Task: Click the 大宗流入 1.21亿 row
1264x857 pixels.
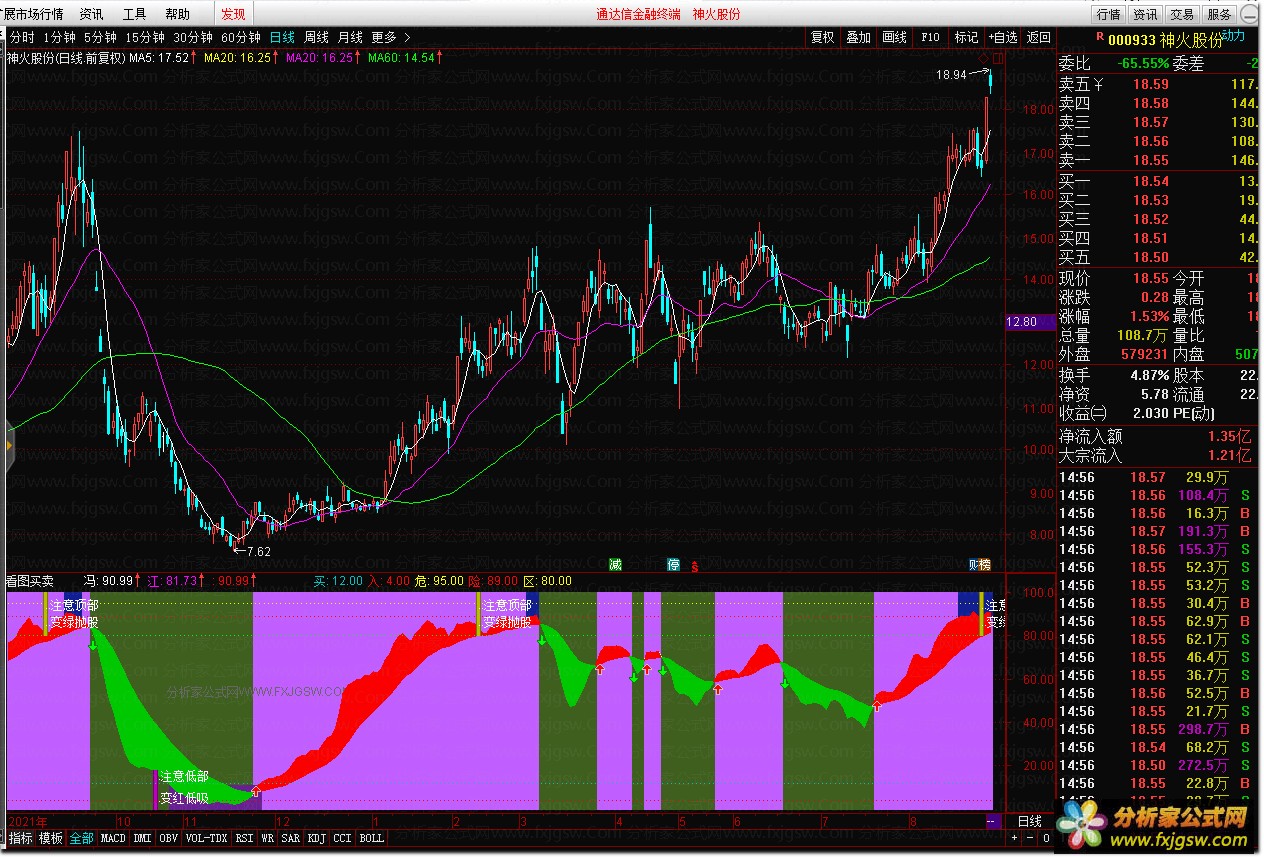Action: (x=1160, y=456)
